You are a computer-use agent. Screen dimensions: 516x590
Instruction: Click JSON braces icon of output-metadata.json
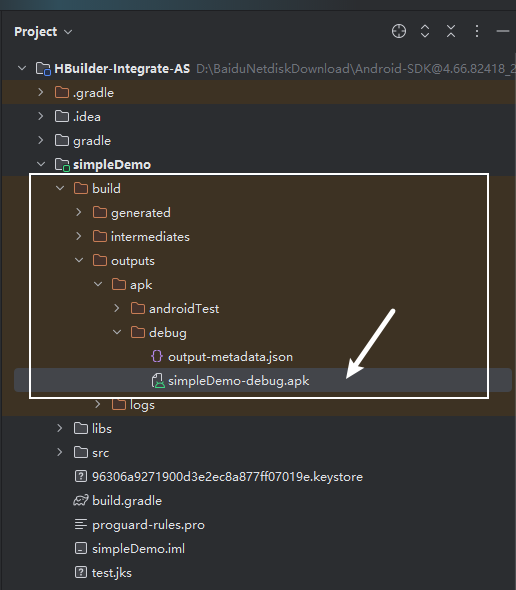coord(157,356)
